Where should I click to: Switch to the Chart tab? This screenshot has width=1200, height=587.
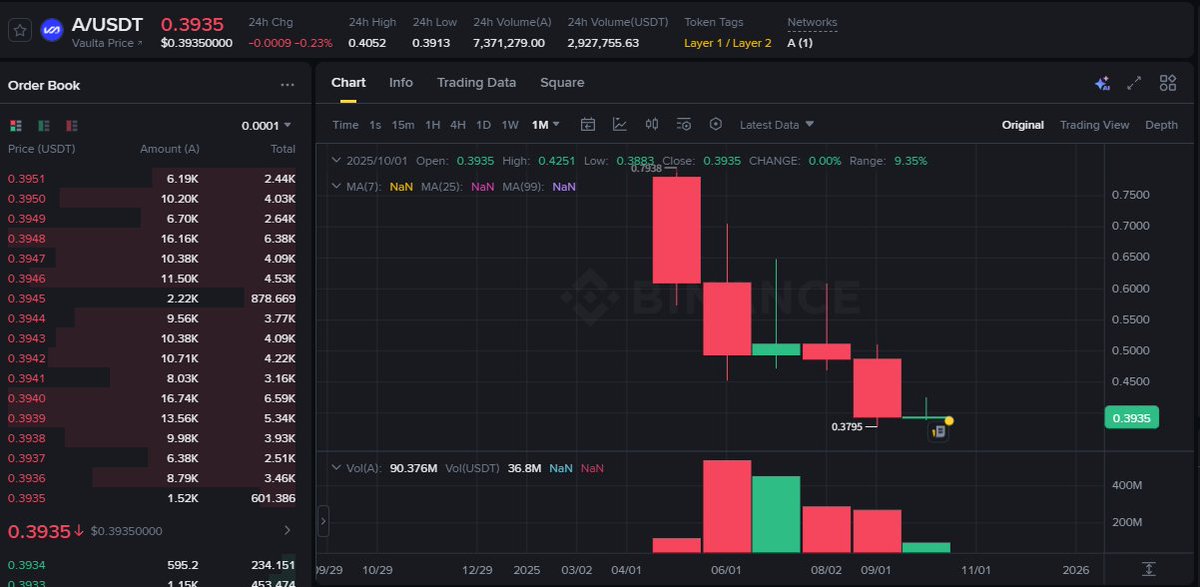[348, 82]
